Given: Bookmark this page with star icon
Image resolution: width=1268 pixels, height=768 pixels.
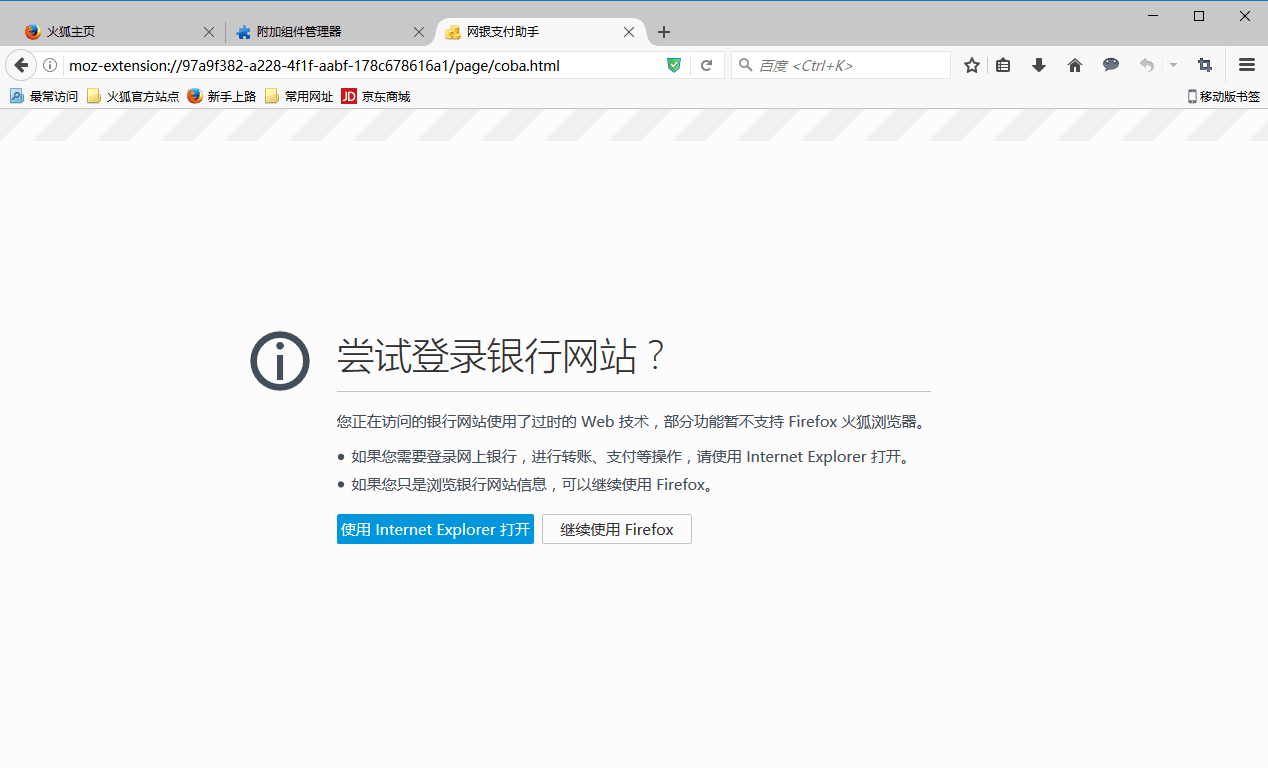Looking at the screenshot, I should point(972,65).
